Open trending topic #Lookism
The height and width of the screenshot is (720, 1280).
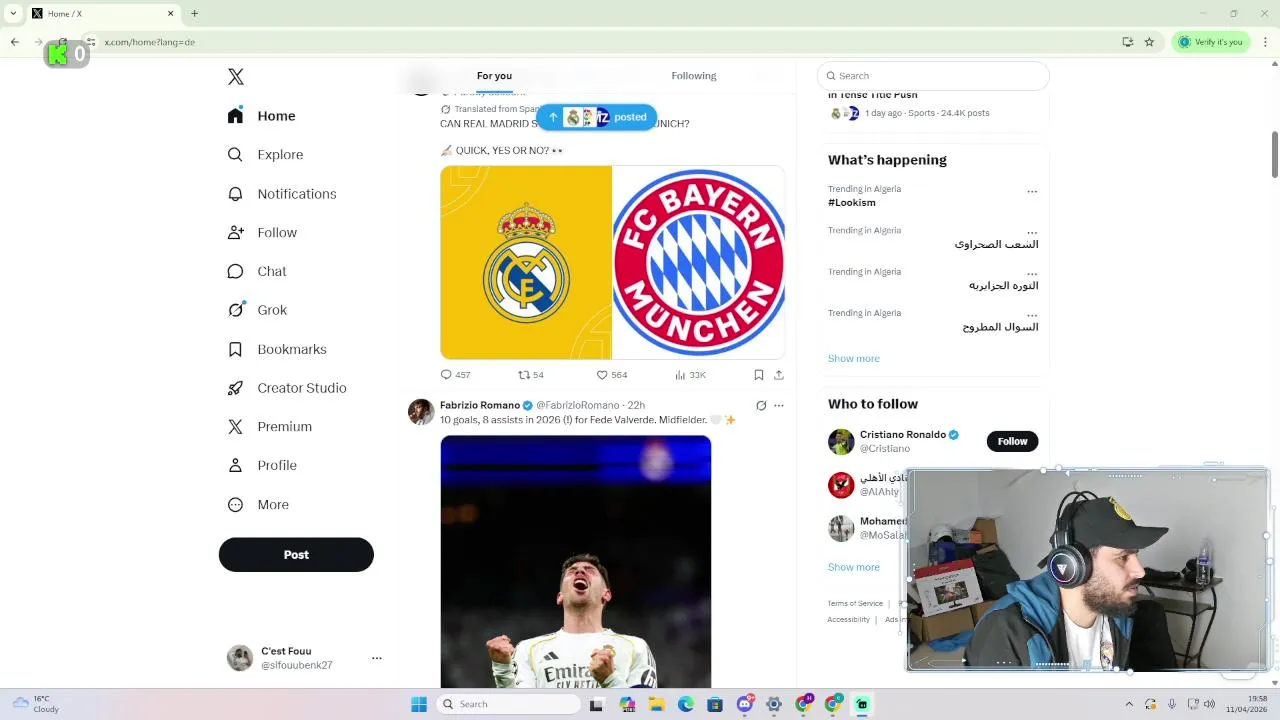click(852, 203)
